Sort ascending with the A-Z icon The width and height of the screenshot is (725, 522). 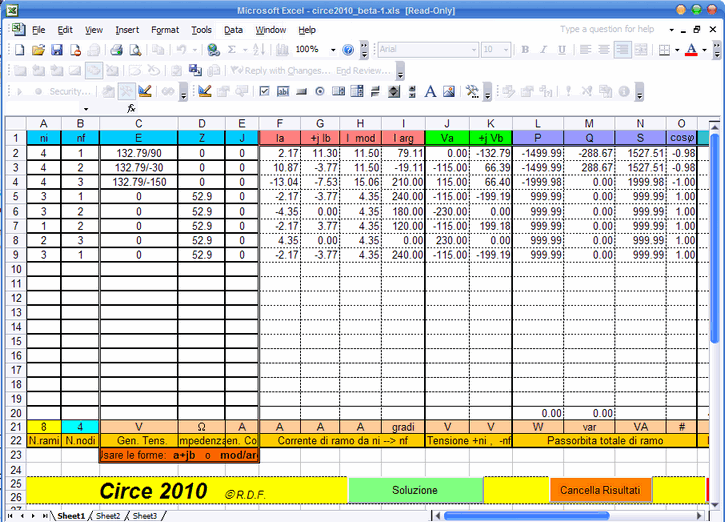(259, 49)
